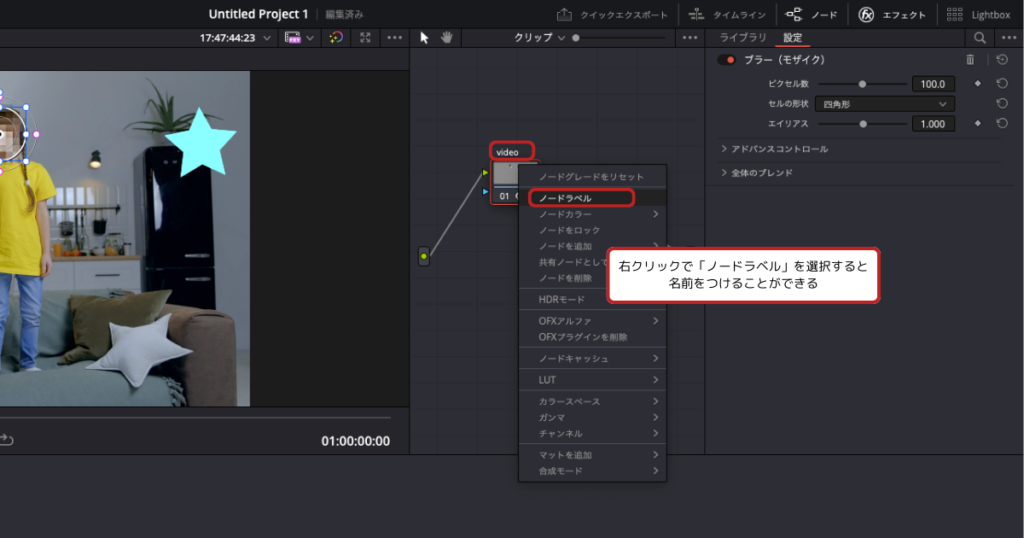Add keyframe for エイリアス parameter
Viewport: 1024px width, 538px height.
click(x=978, y=123)
